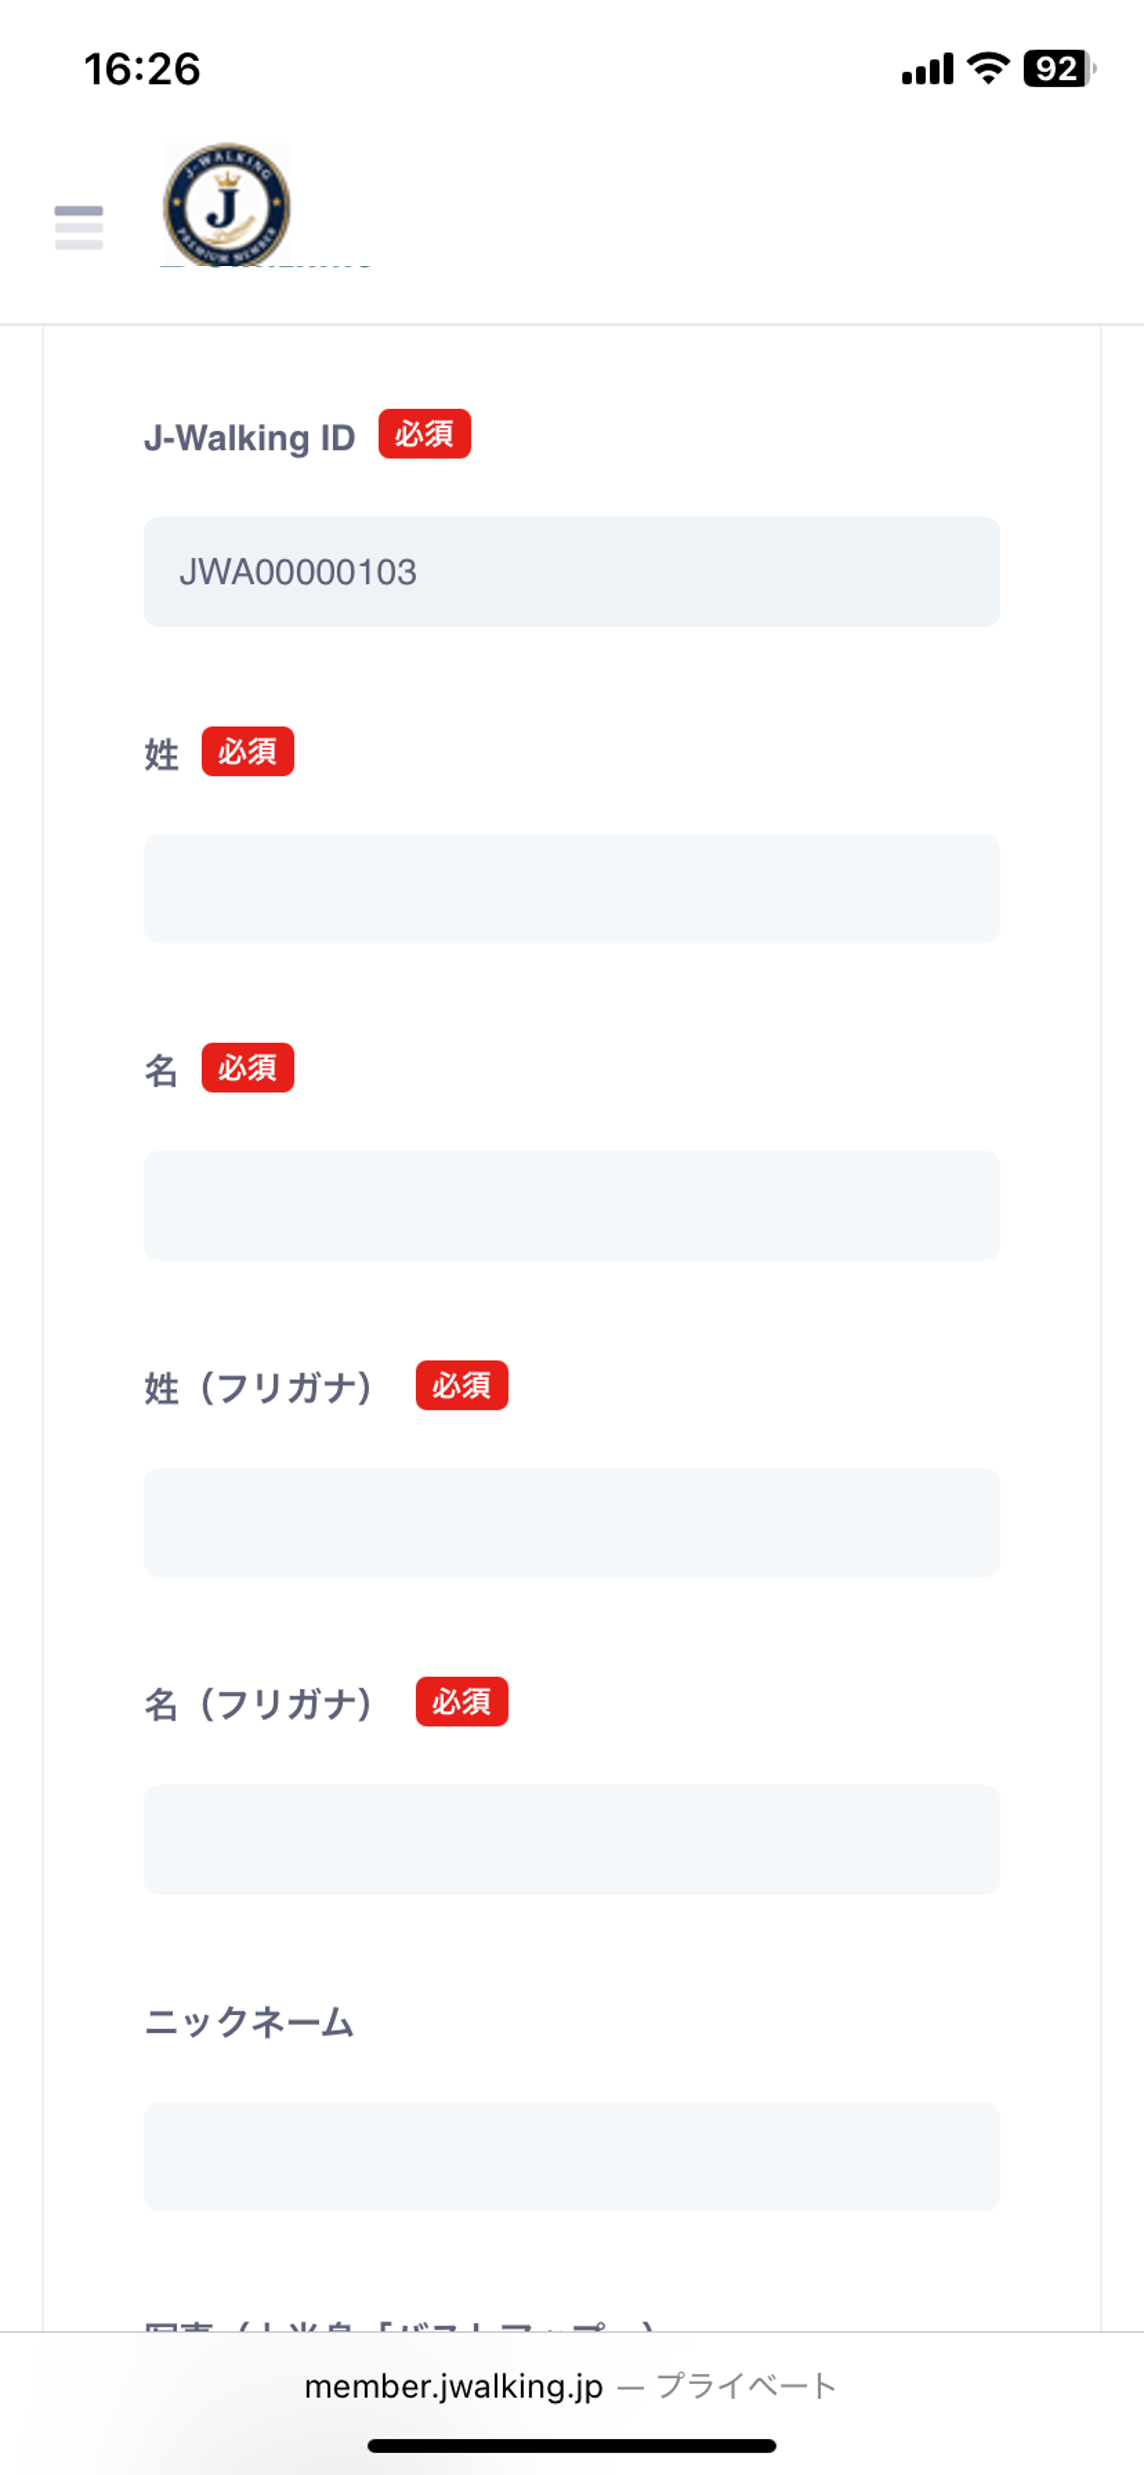
Task: Tap the 必須 badge beside 姓 label
Action: click(x=248, y=751)
